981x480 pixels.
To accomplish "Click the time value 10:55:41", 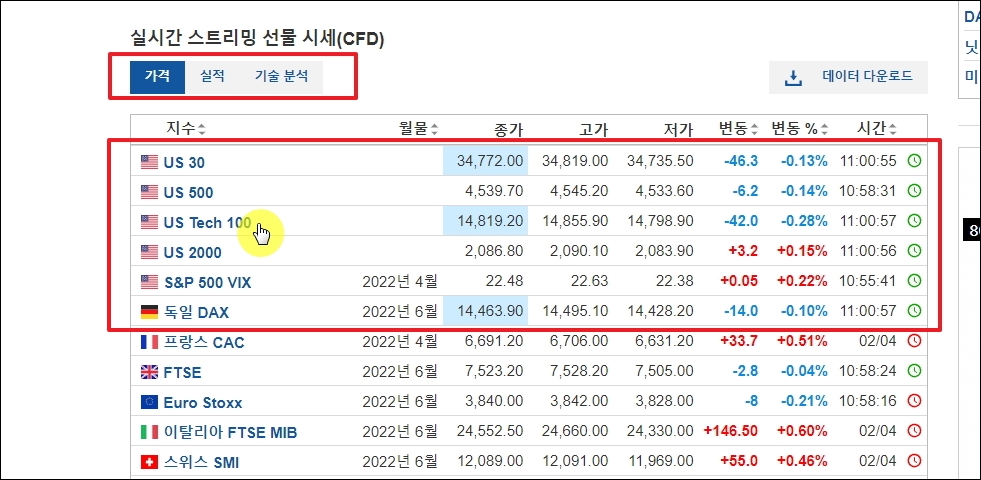I will pyautogui.click(x=868, y=281).
